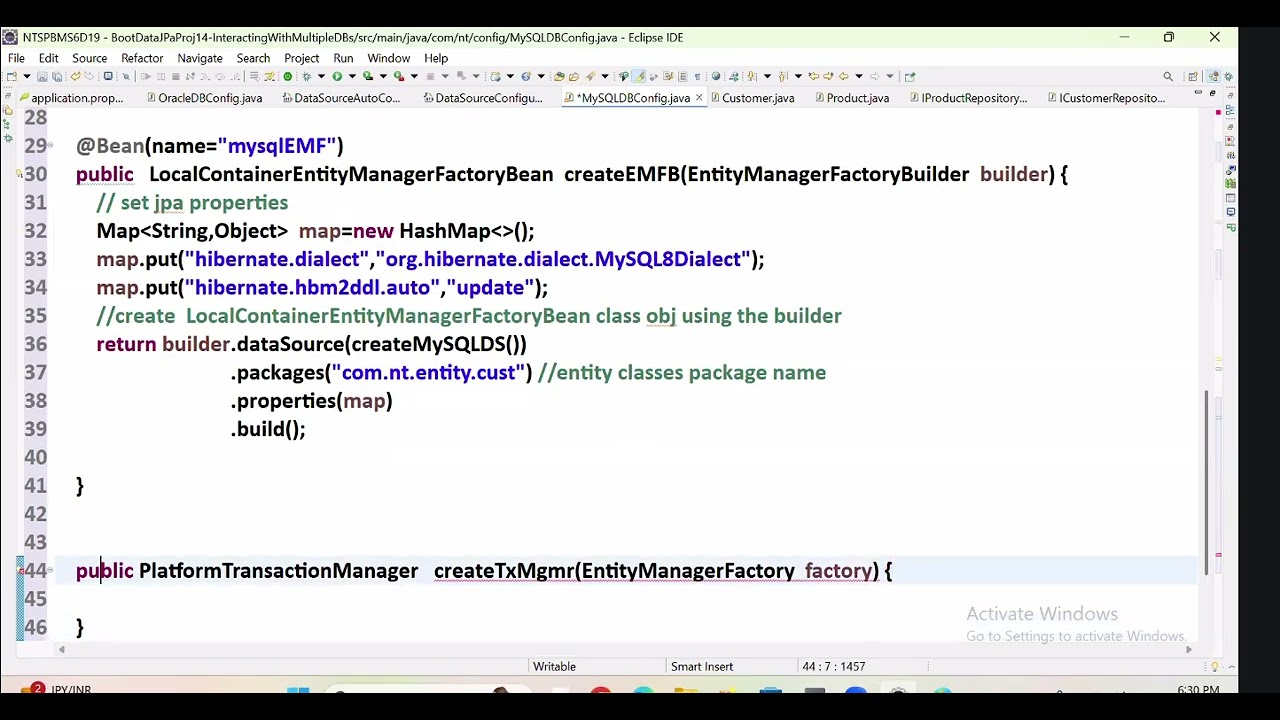Screen dimensions: 1280x720
Task: Open the Coverage dropdown arrow
Action: [383, 76]
